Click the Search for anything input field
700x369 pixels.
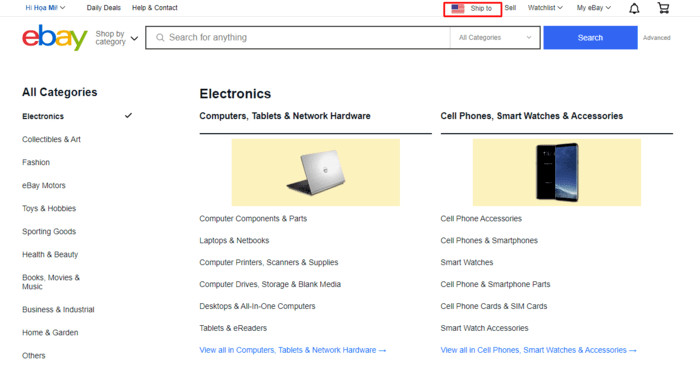298,37
